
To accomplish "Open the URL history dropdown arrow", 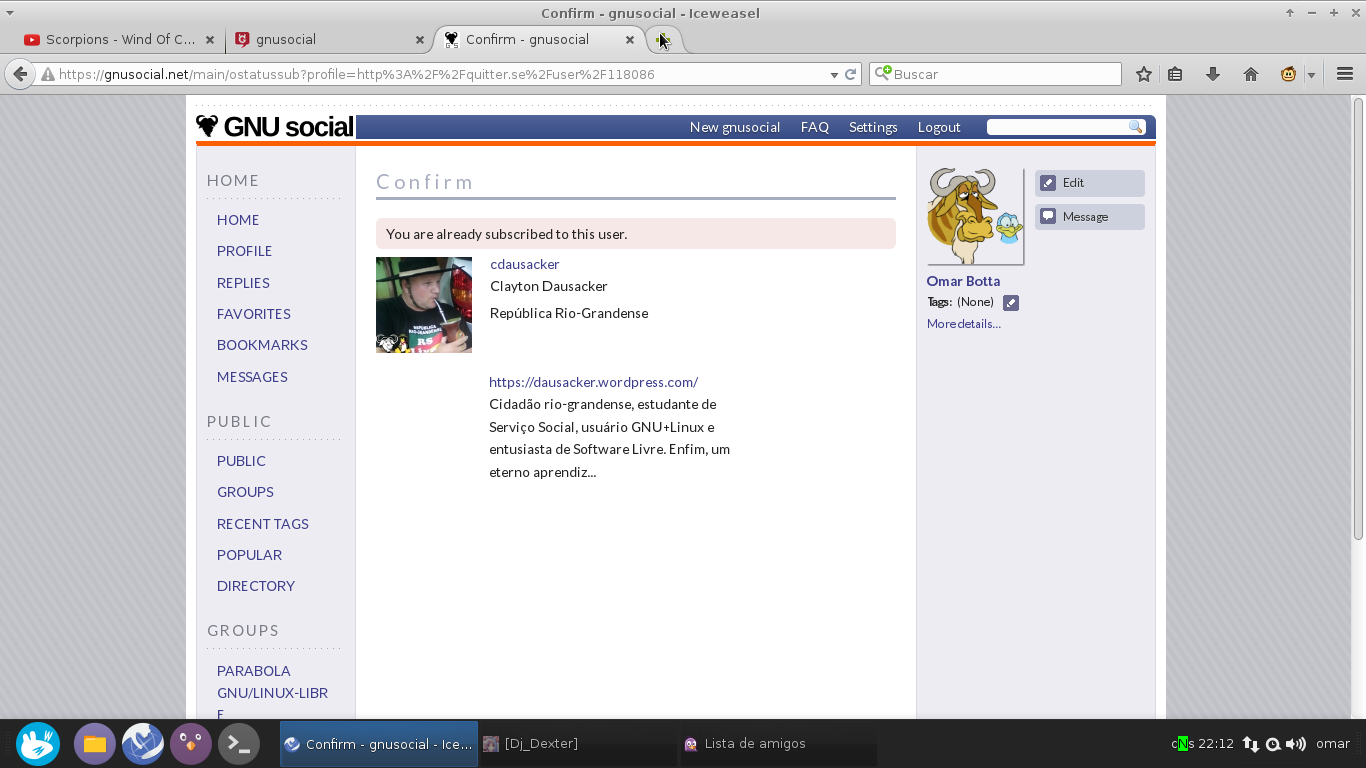I will [834, 74].
